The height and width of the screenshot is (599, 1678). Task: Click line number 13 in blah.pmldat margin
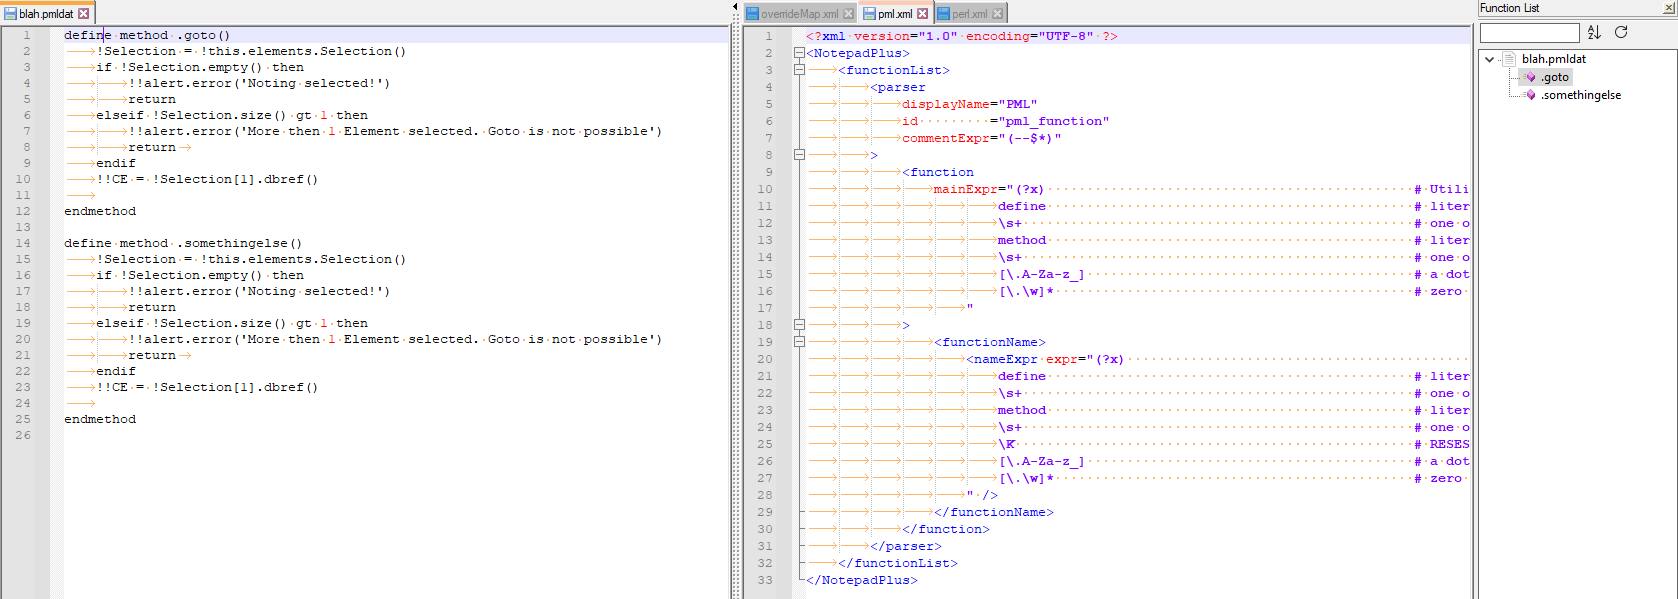pos(23,227)
